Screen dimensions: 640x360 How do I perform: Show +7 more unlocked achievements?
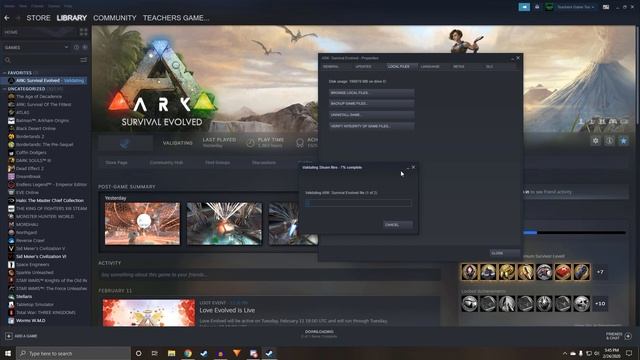click(x=600, y=272)
